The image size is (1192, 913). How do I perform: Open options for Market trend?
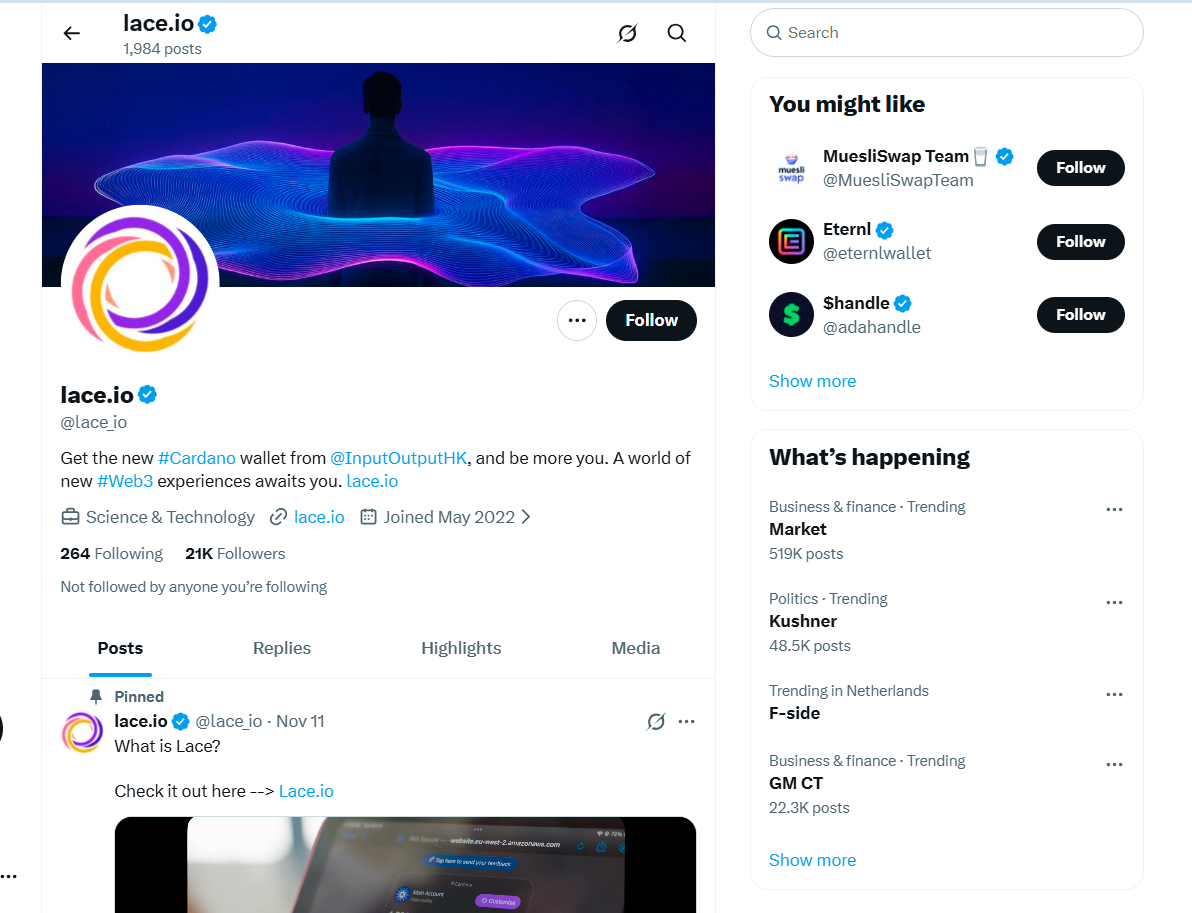click(1114, 510)
